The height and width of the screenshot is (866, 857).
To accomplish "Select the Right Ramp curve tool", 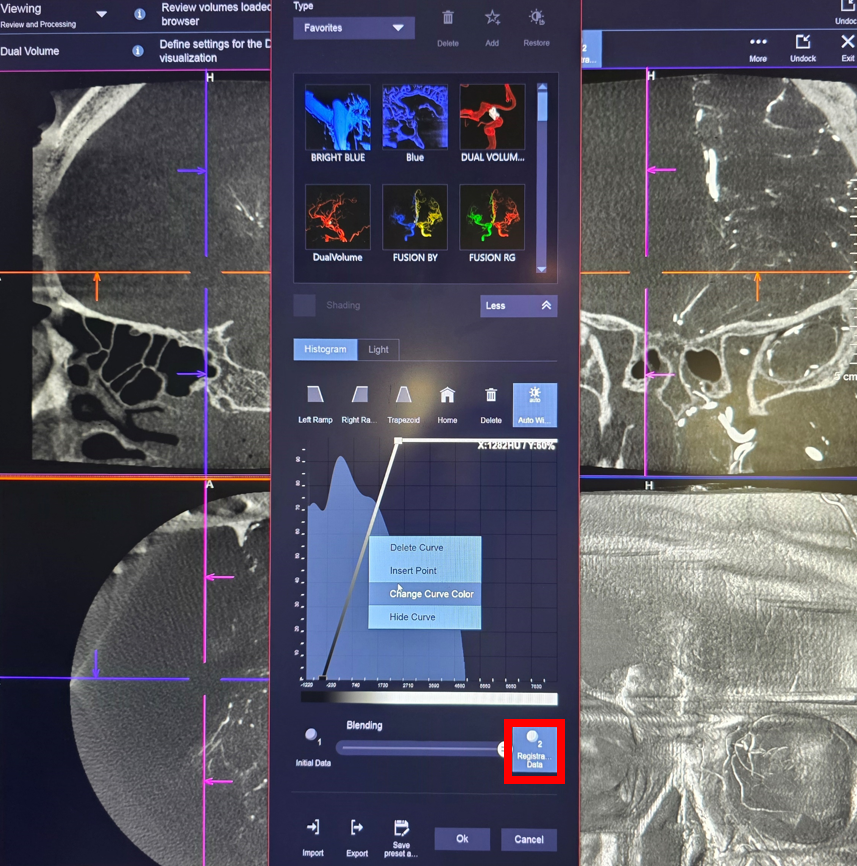I will pos(360,396).
